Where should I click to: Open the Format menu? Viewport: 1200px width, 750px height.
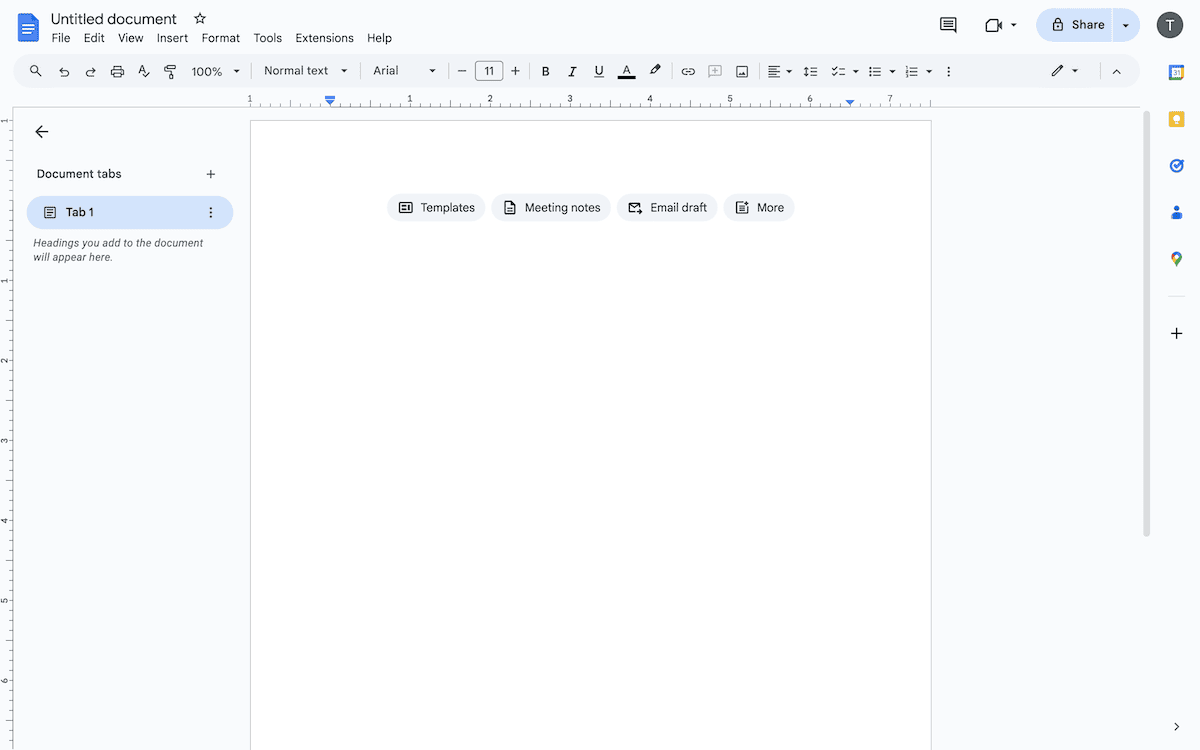tap(221, 38)
